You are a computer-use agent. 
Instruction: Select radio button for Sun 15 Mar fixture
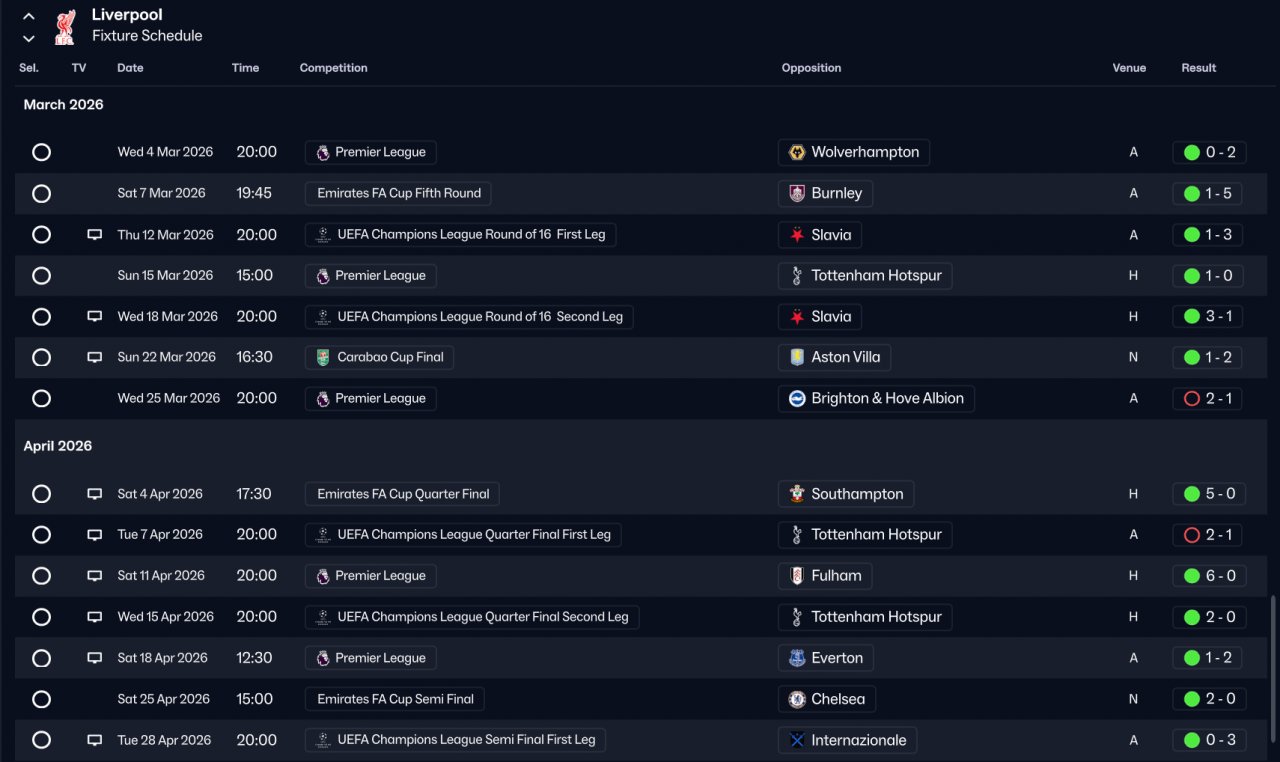(41, 276)
